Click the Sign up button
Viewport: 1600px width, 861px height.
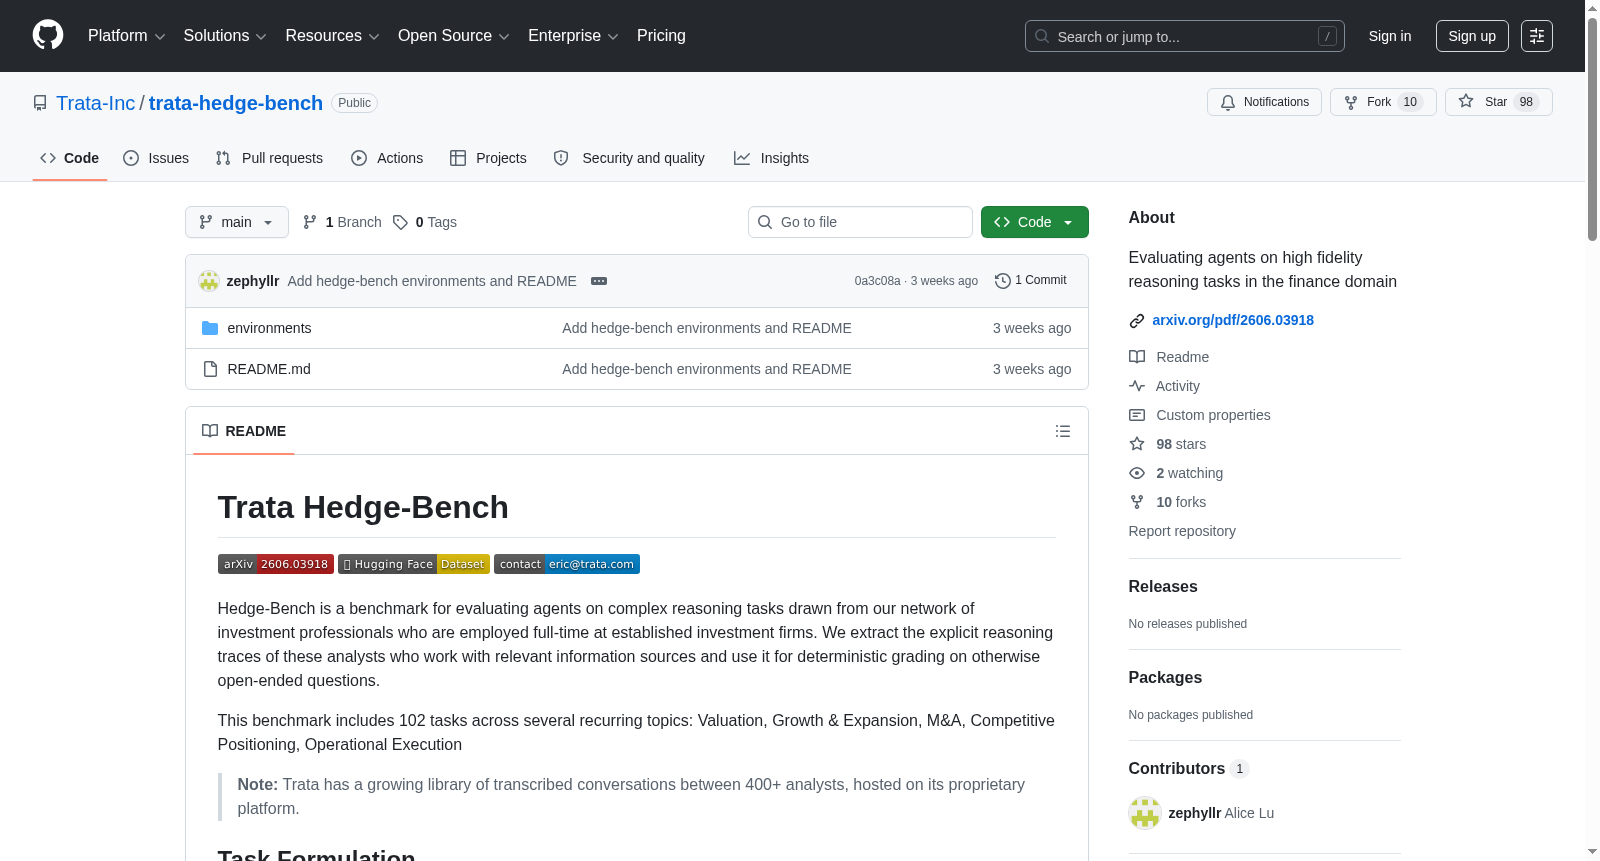[1472, 36]
